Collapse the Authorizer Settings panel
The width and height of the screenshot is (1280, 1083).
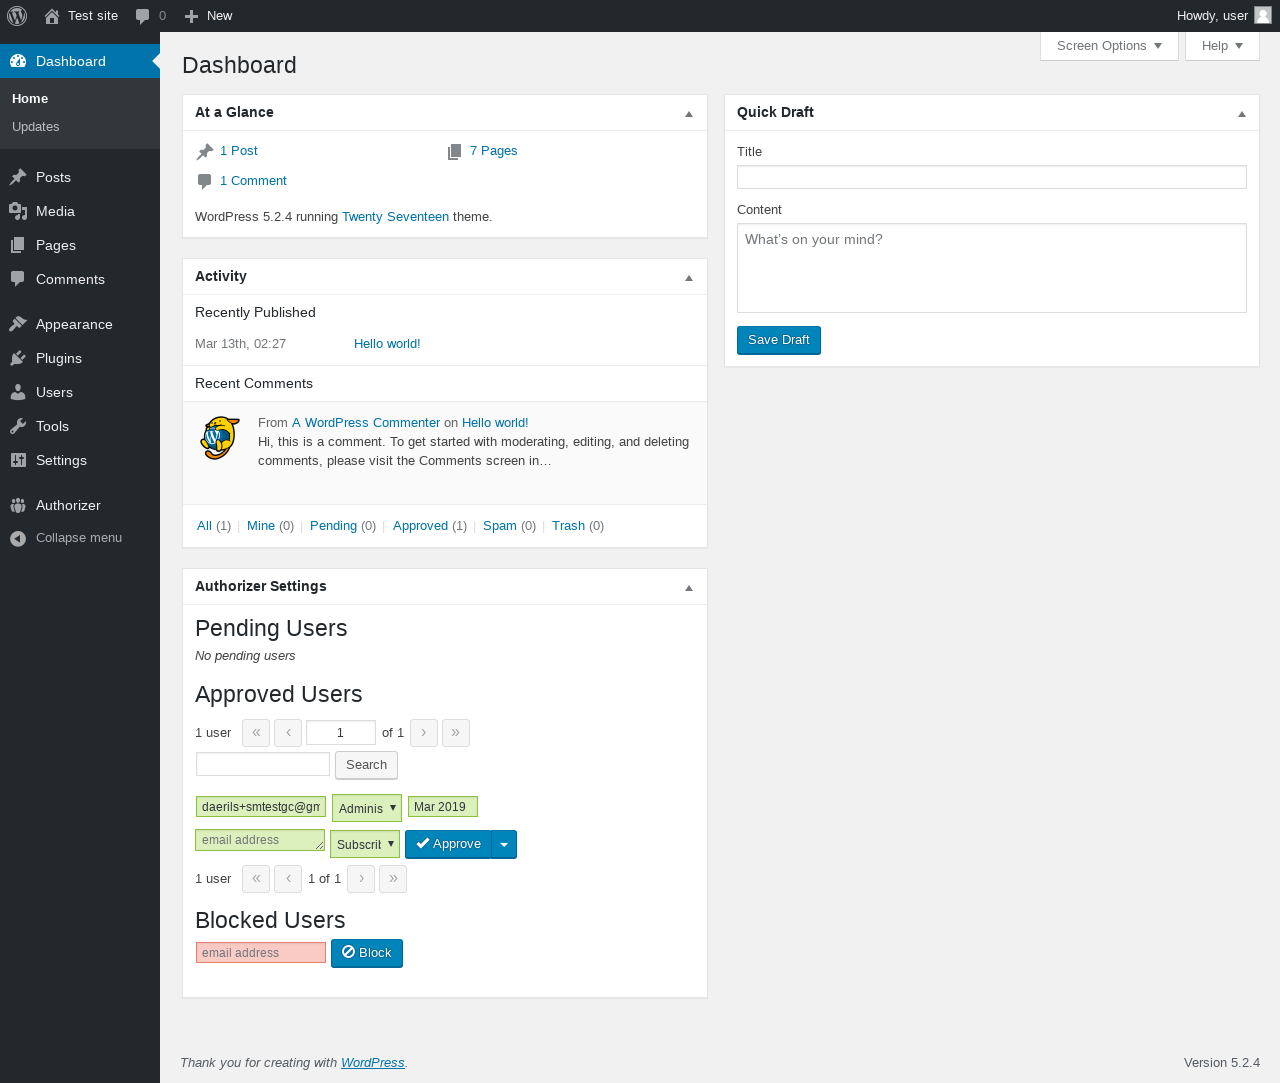tap(689, 587)
